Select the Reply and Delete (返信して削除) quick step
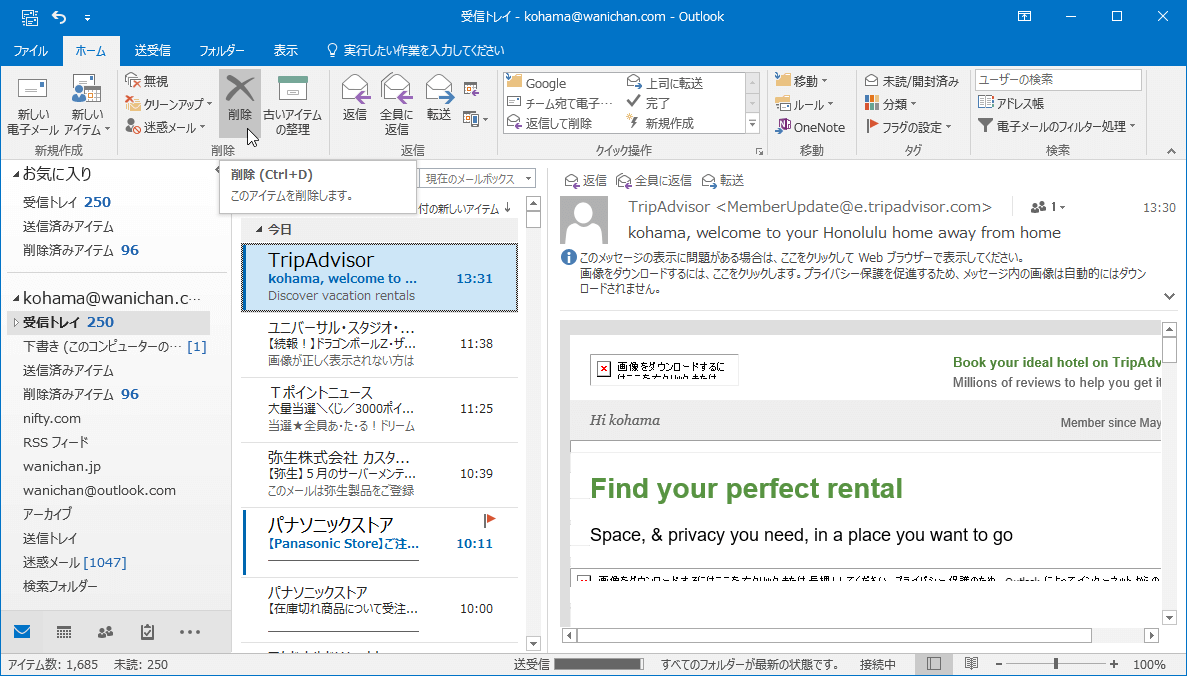 tap(550, 123)
